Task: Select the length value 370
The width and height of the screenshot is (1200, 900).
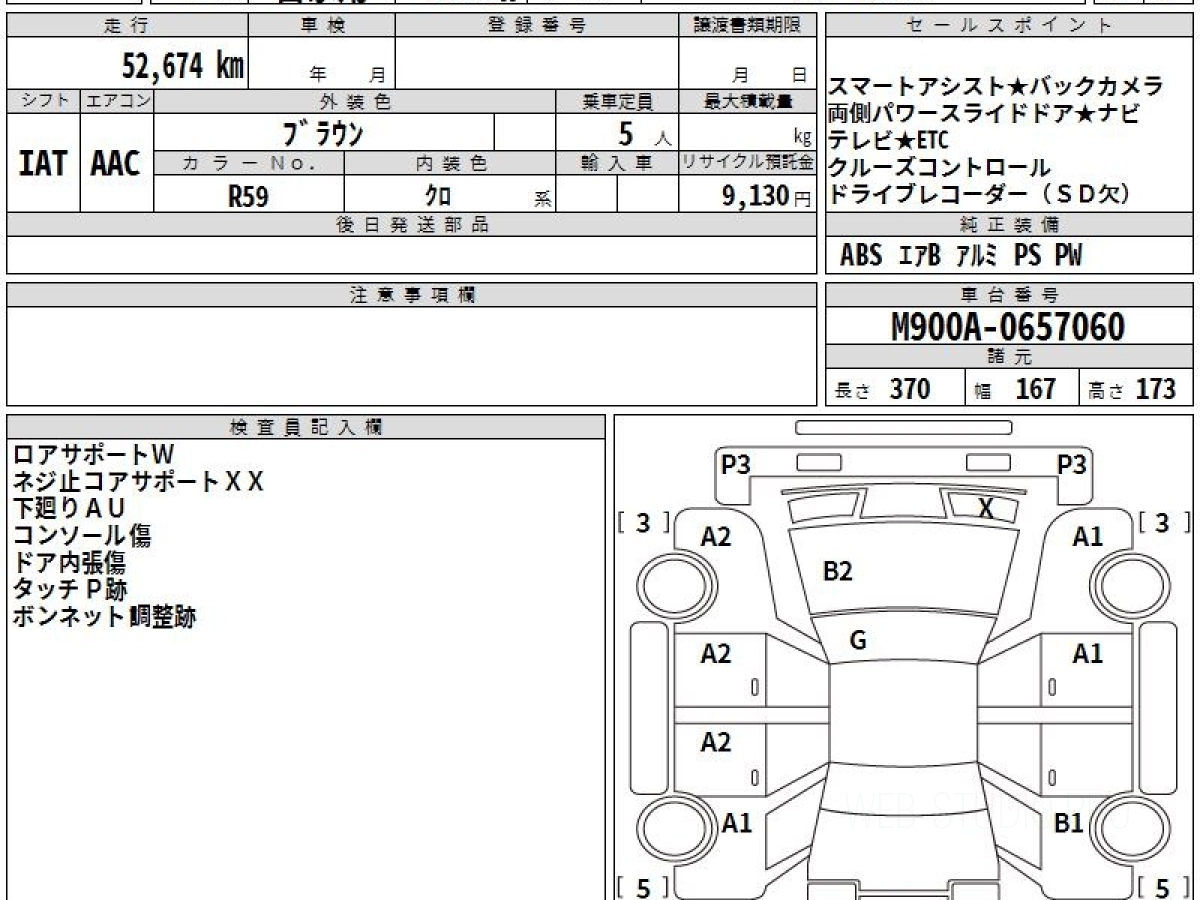Action: pos(910,389)
